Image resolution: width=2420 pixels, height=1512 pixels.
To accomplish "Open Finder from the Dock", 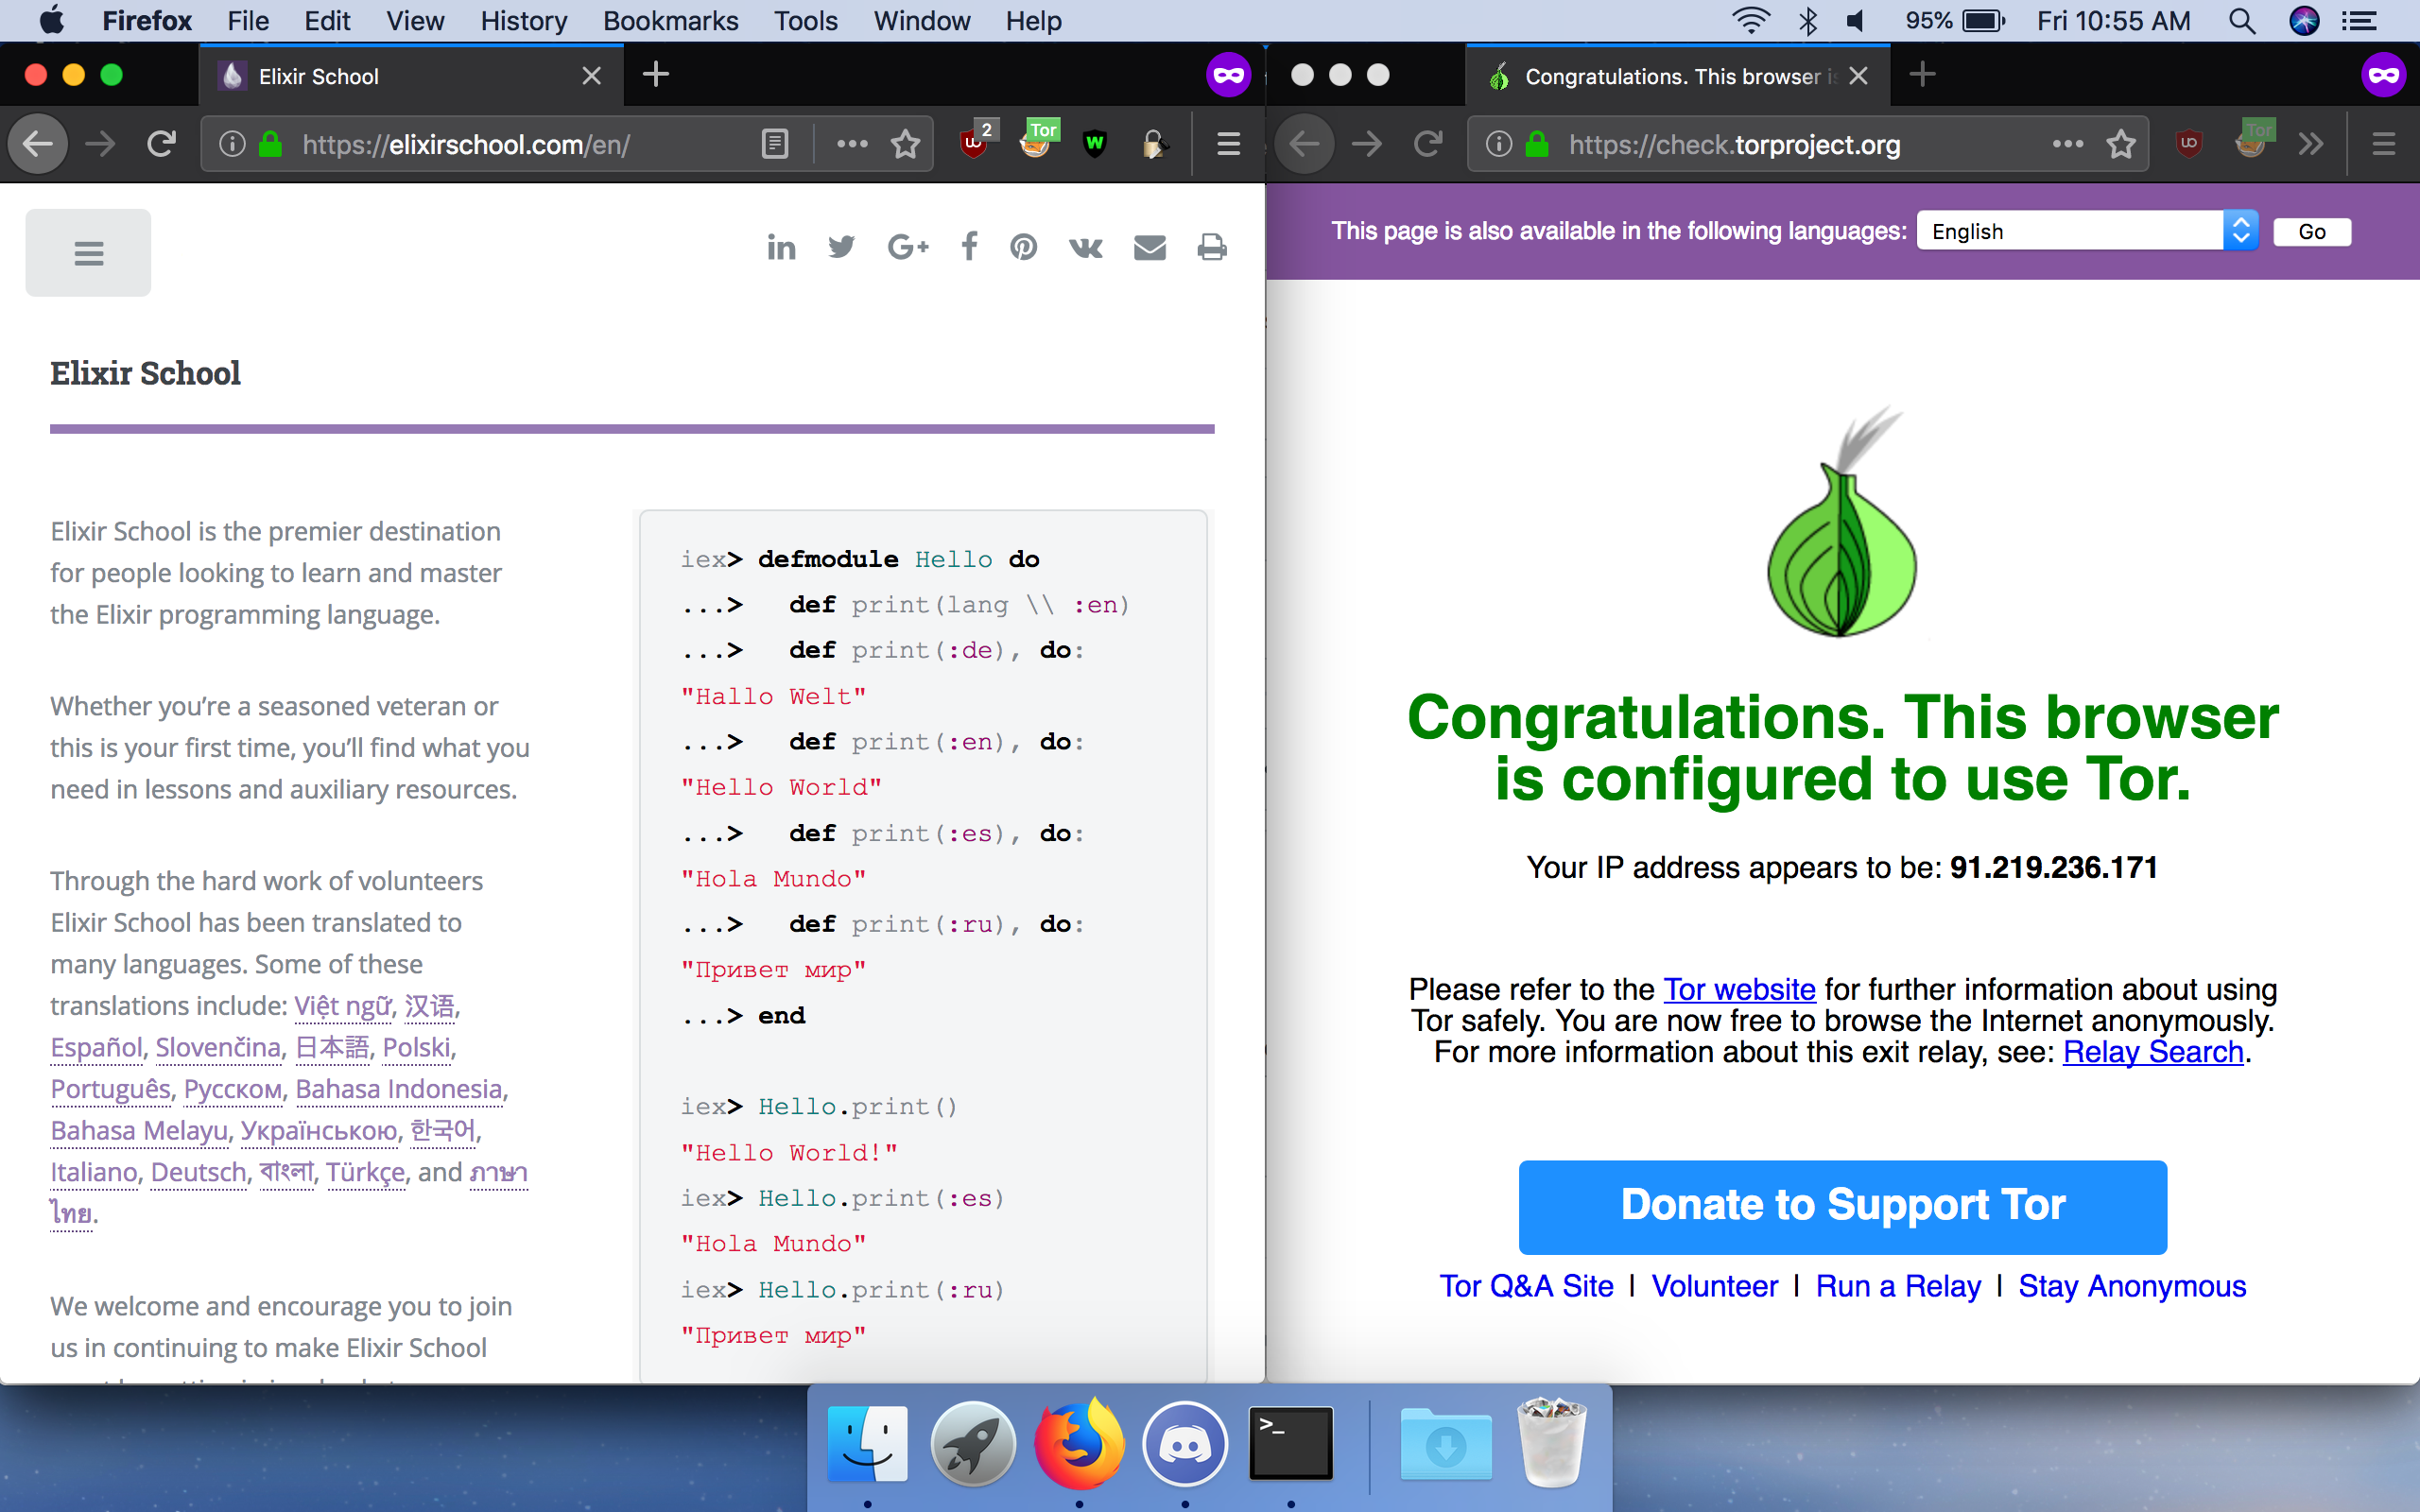I will [868, 1444].
